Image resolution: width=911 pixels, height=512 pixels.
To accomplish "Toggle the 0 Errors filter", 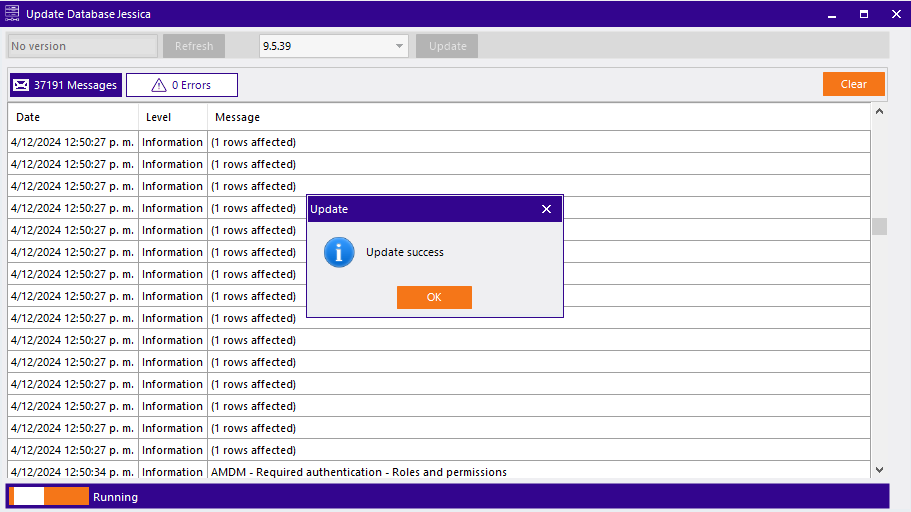I will click(x=182, y=85).
